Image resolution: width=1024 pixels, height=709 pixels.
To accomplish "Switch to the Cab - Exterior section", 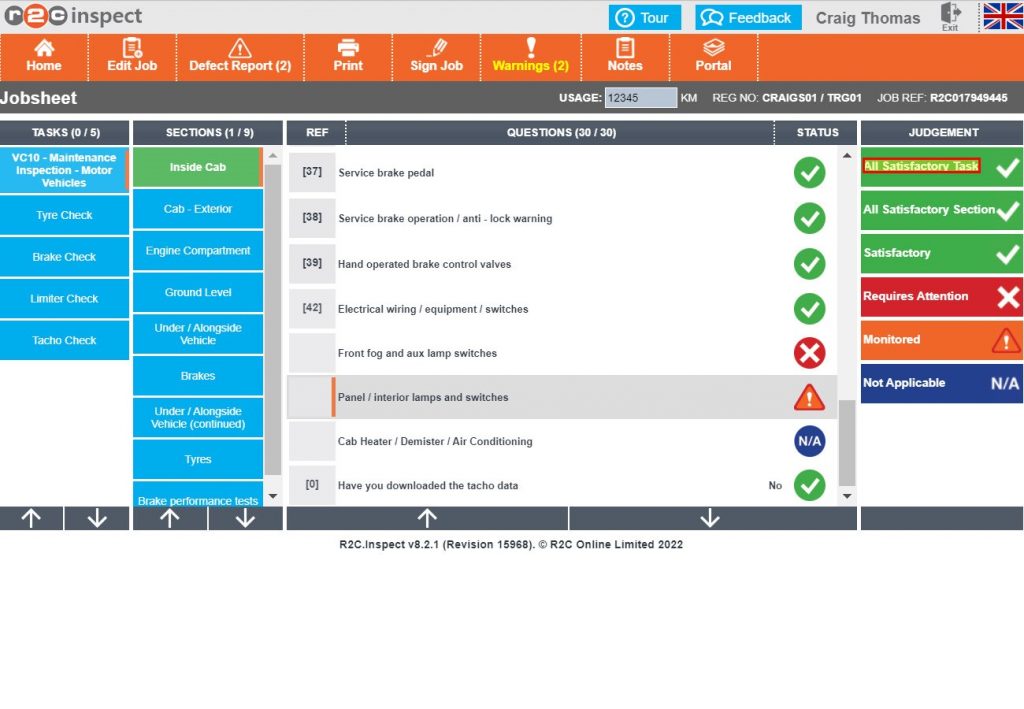I will (x=197, y=209).
